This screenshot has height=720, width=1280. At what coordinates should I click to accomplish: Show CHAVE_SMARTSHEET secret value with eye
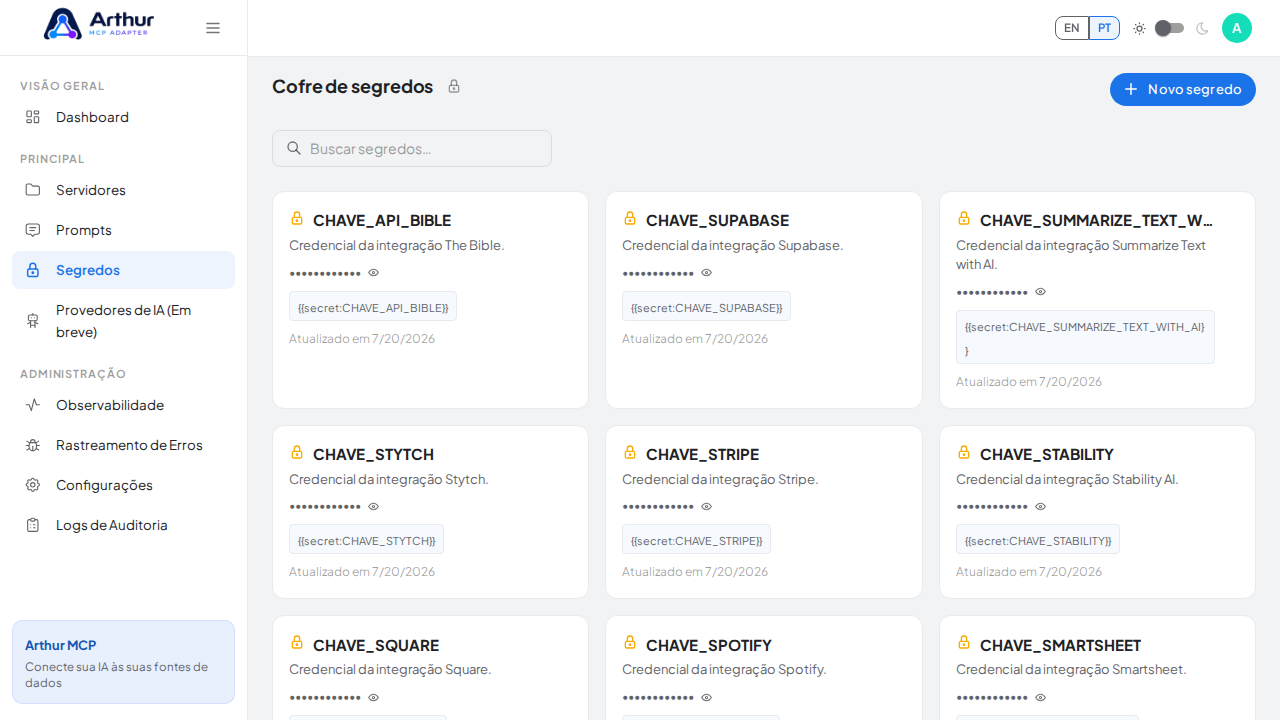coord(1041,697)
